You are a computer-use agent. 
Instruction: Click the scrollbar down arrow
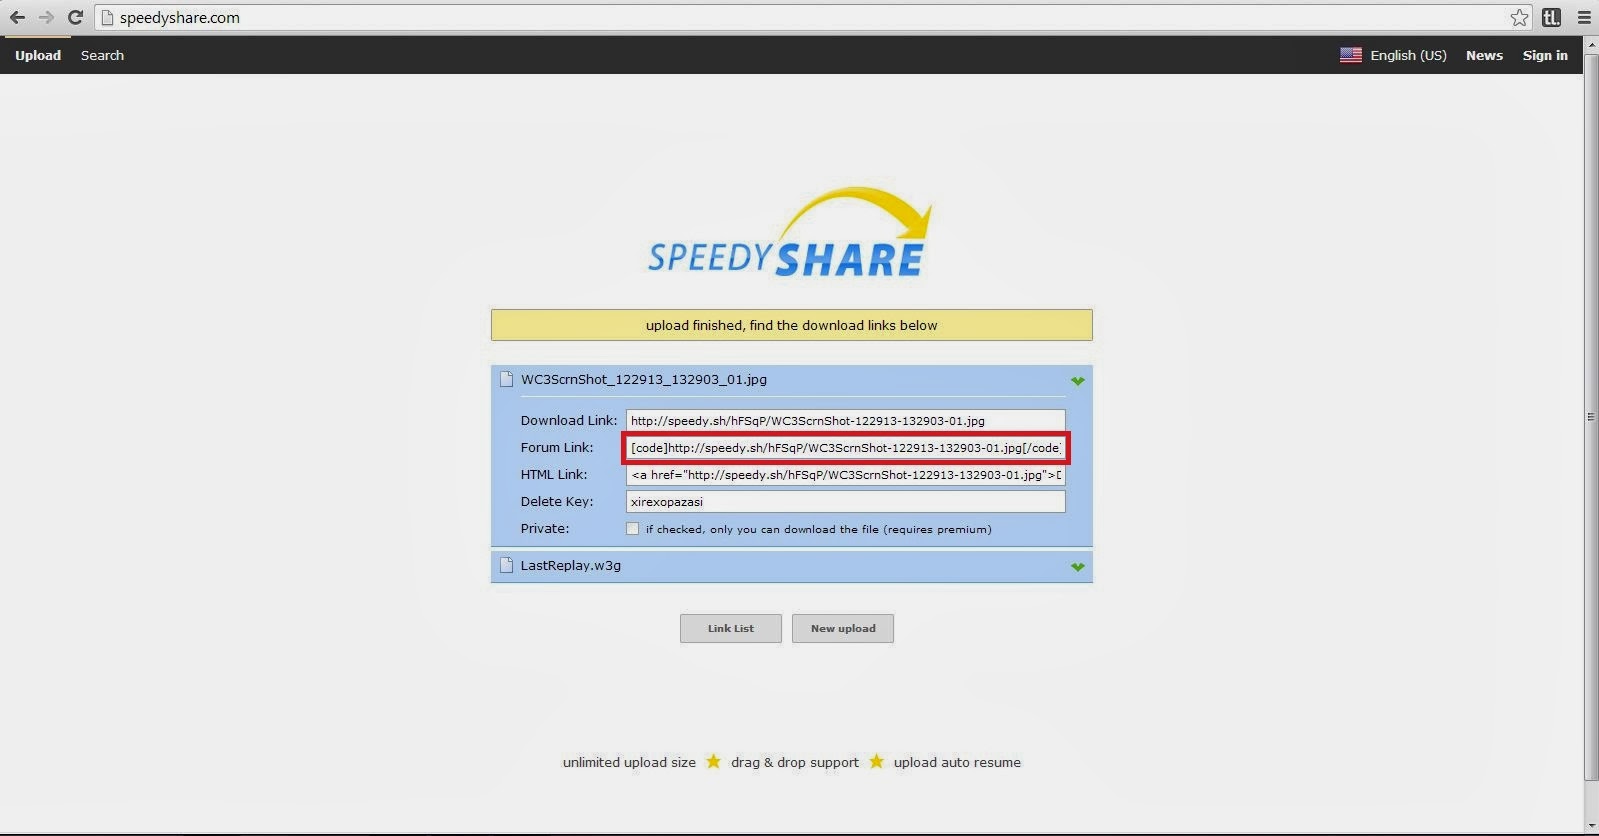tap(1591, 825)
